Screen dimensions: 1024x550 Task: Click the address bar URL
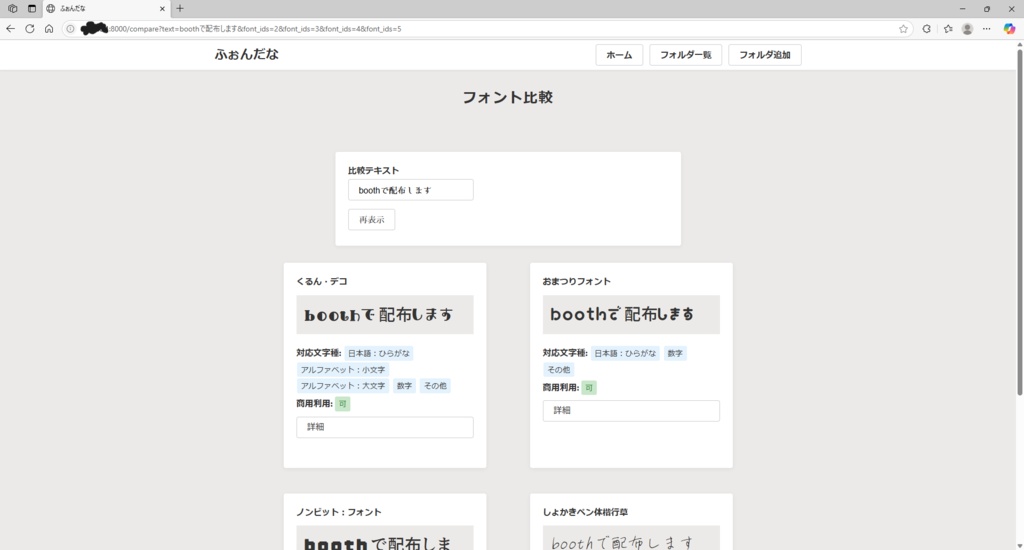[x=255, y=29]
